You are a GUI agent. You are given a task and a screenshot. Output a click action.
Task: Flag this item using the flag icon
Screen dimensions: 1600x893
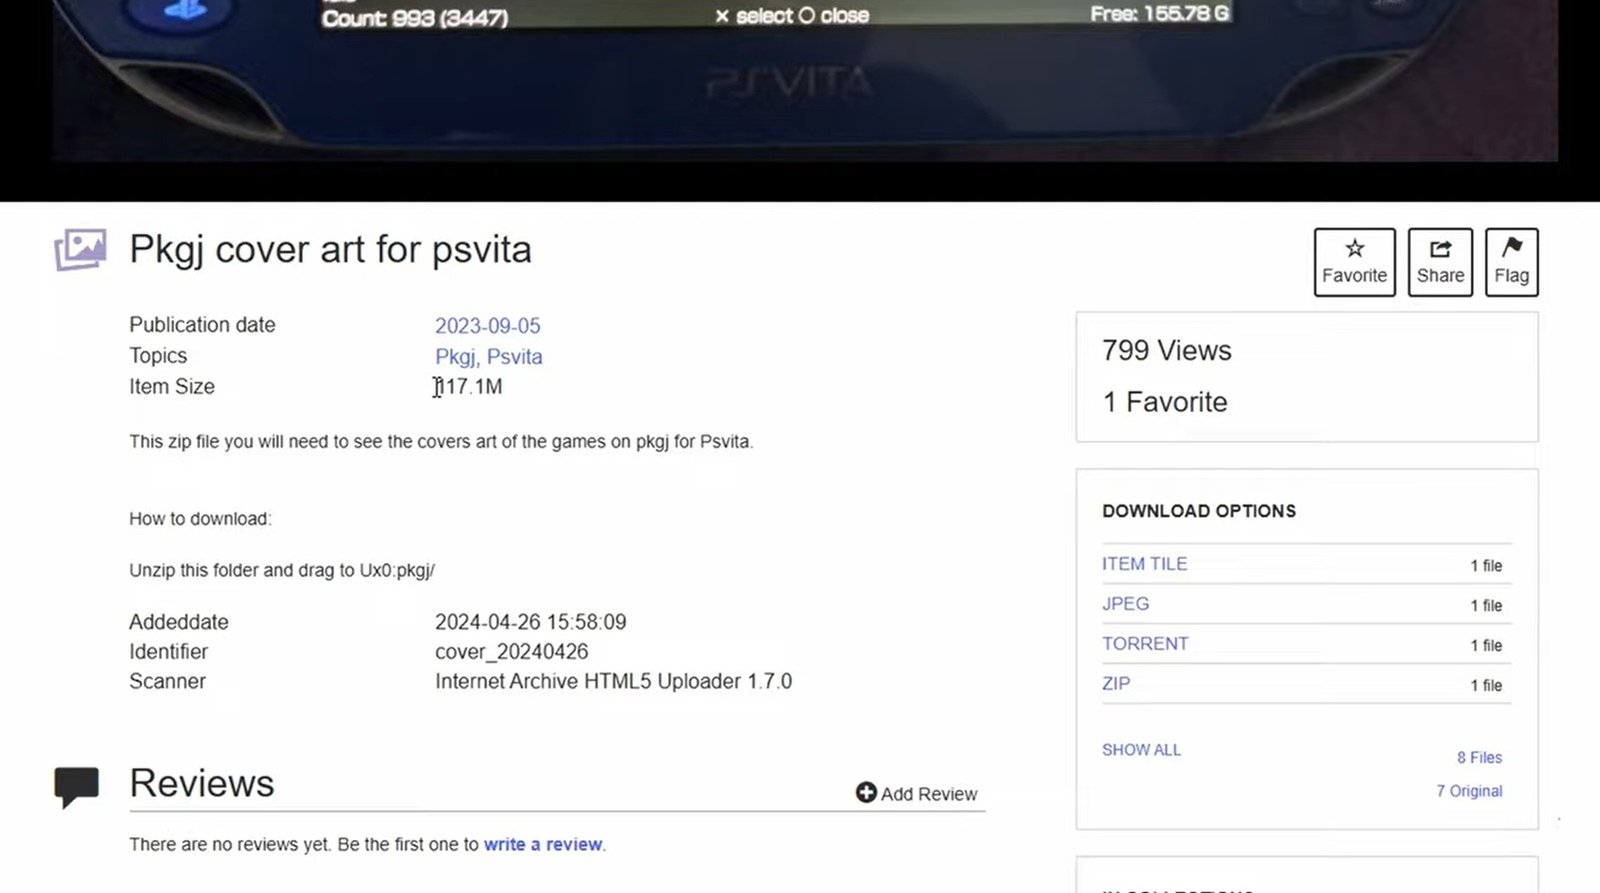[1511, 262]
